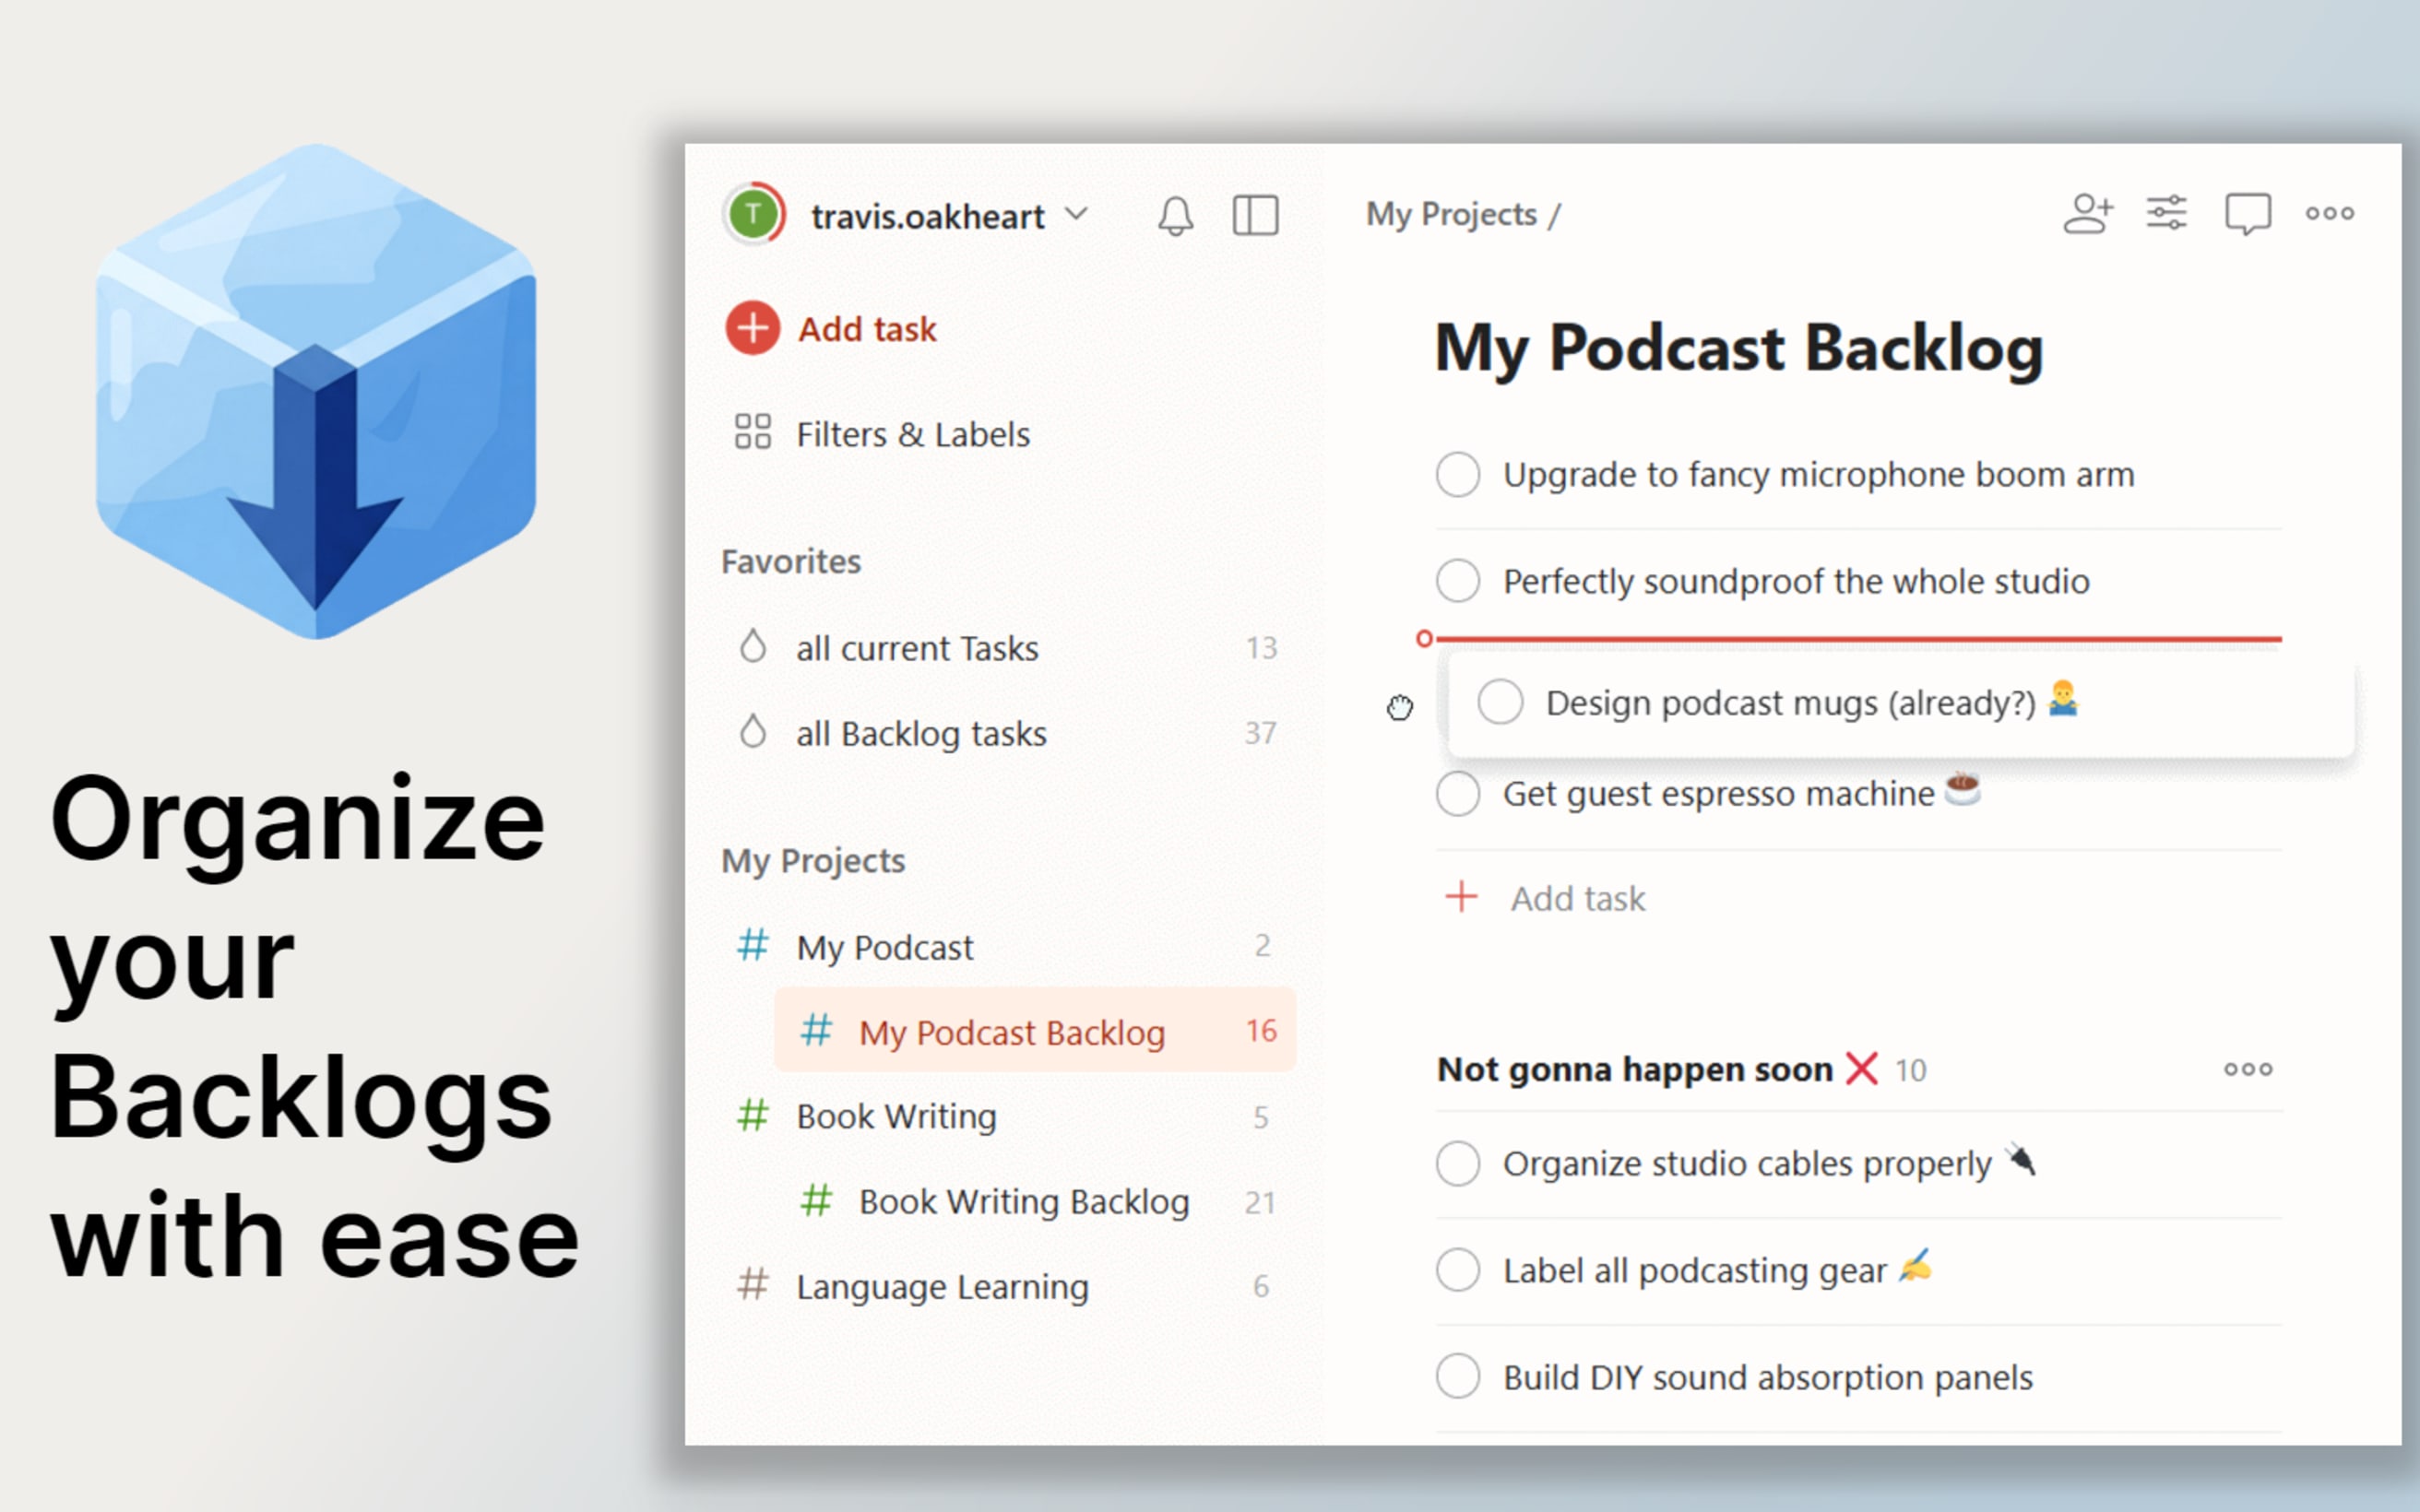
Task: Open the notifications bell
Action: pos(1175,215)
